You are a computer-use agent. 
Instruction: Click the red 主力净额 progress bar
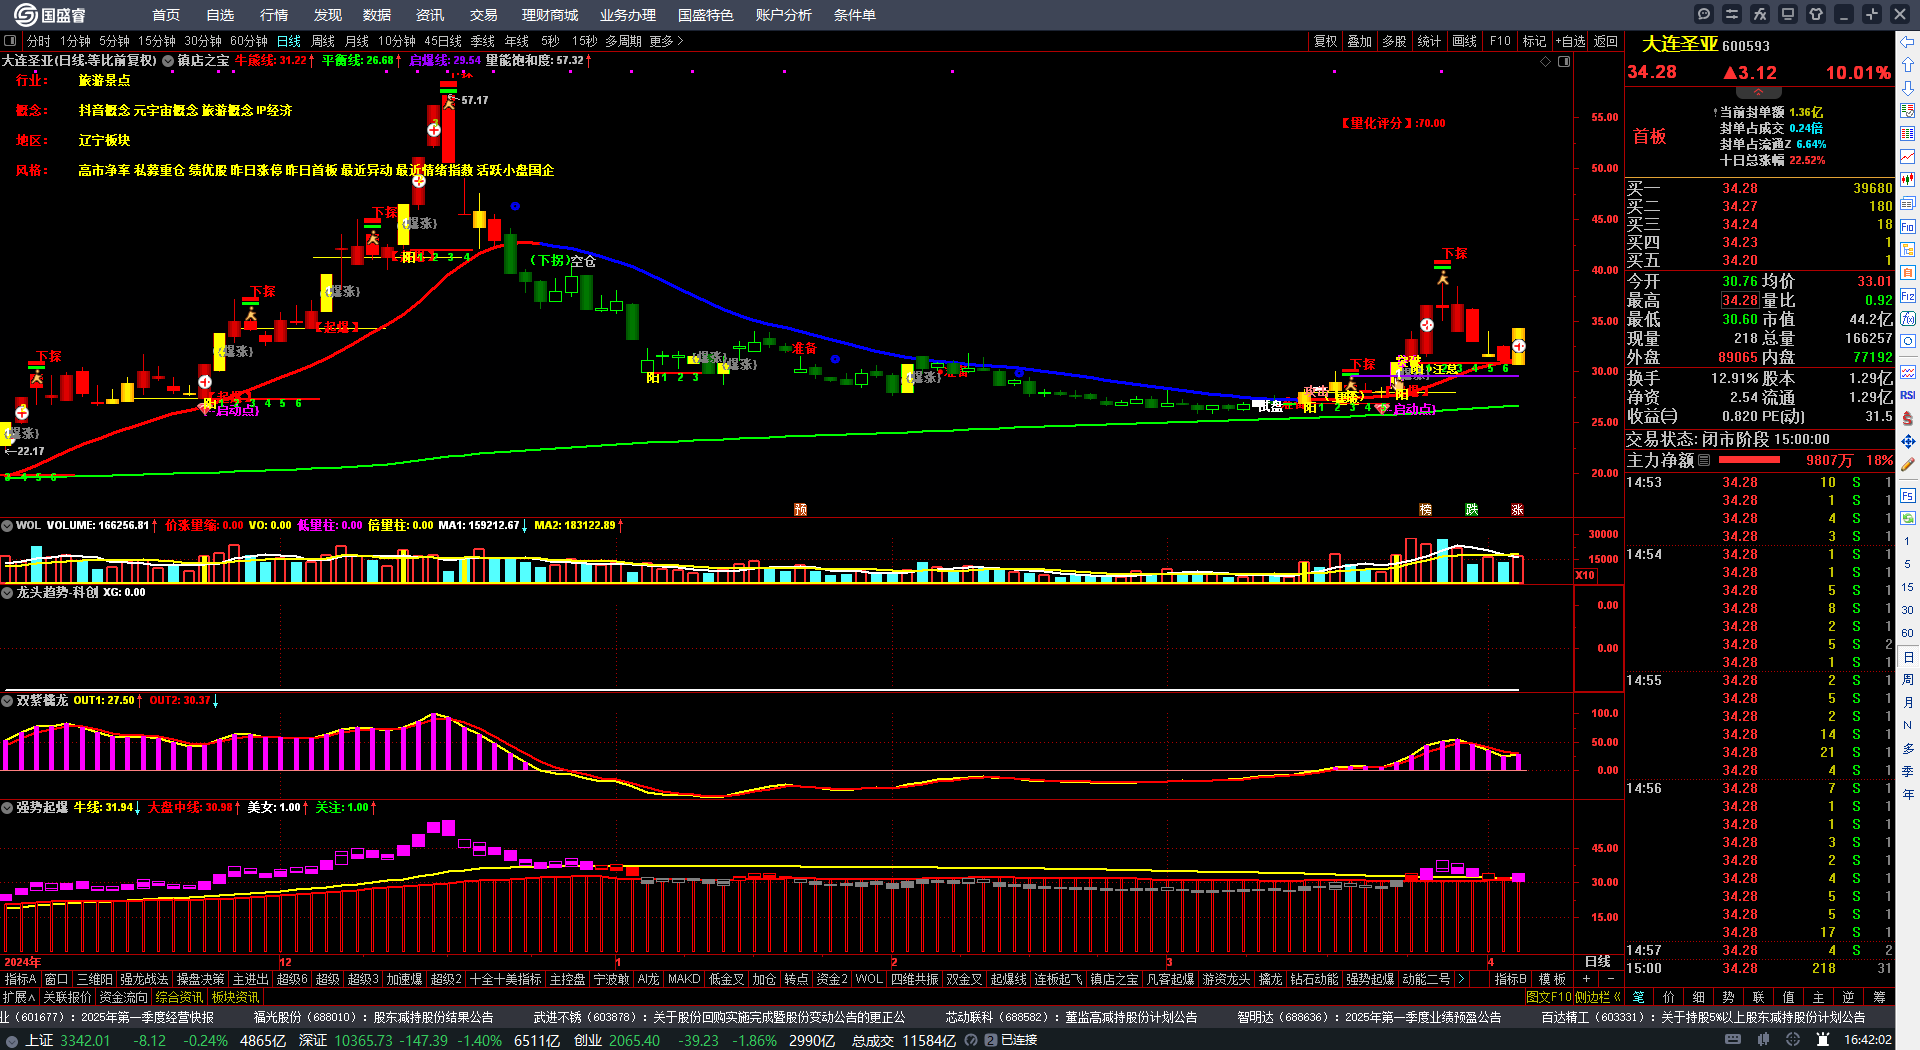click(1749, 460)
